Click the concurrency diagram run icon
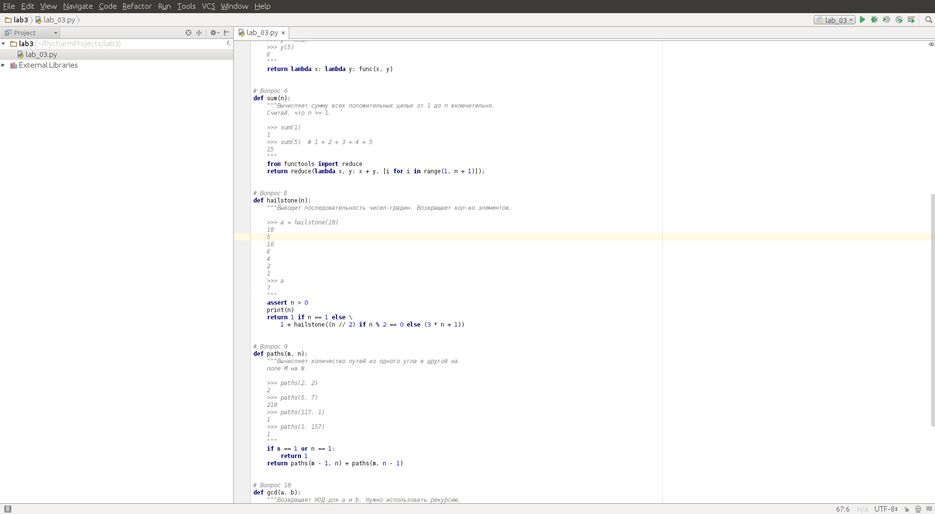Screen dimensions: 935x514 (911, 20)
